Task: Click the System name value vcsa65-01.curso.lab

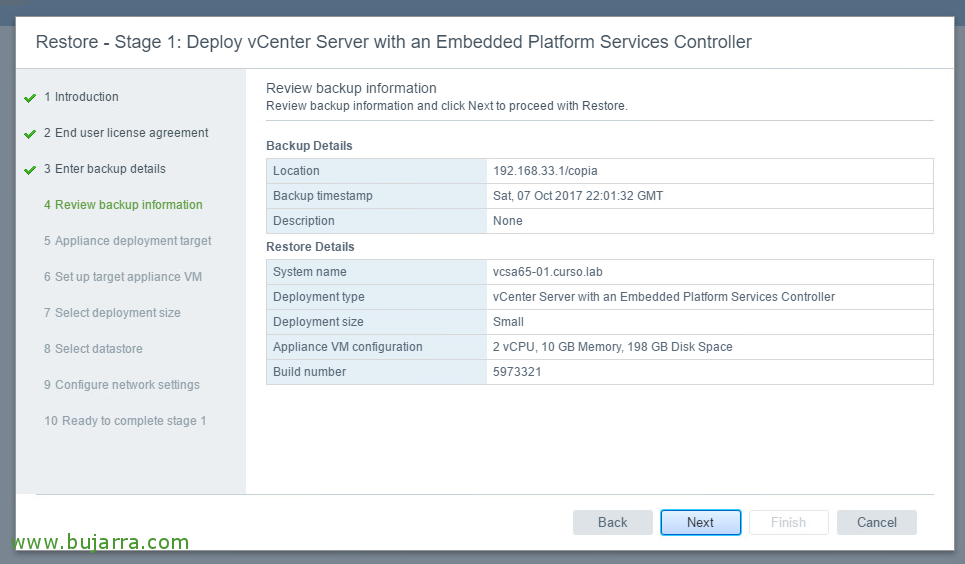Action: point(548,272)
